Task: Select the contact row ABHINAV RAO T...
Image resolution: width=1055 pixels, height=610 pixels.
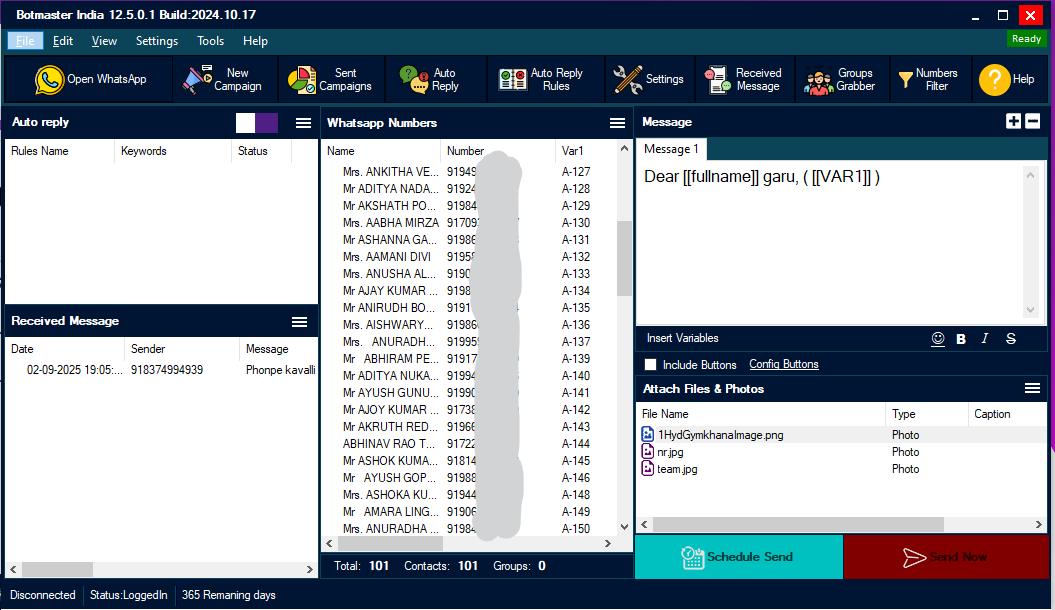Action: [x=469, y=444]
